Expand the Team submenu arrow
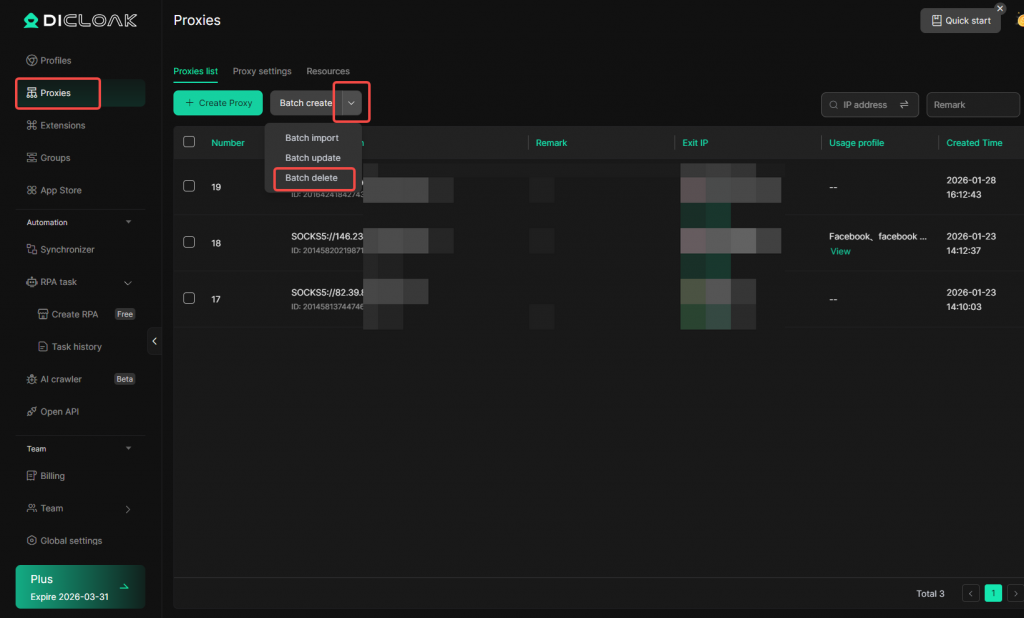The height and width of the screenshot is (618, 1024). point(128,509)
